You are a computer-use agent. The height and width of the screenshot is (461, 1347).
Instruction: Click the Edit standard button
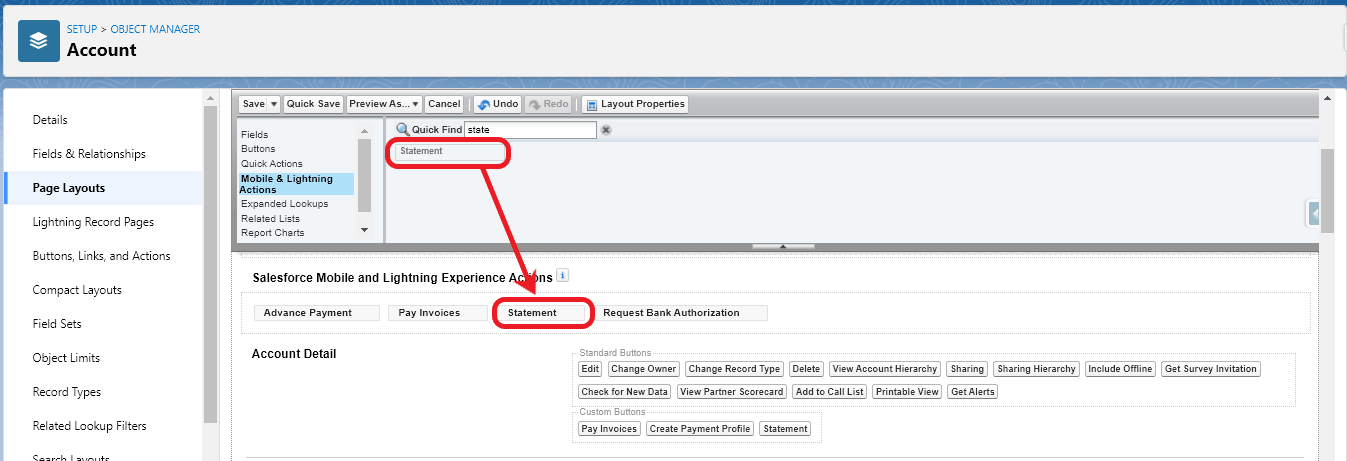click(x=590, y=369)
